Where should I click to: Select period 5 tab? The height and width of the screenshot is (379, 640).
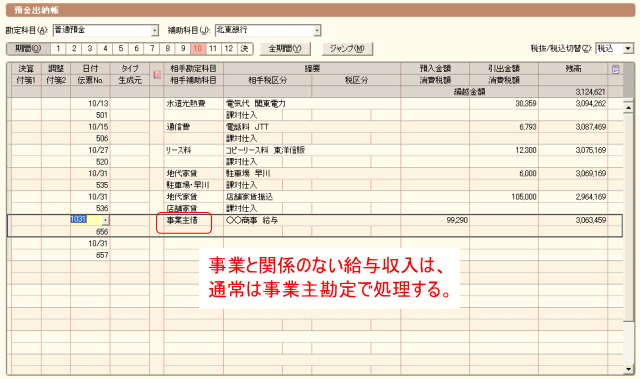pos(120,49)
